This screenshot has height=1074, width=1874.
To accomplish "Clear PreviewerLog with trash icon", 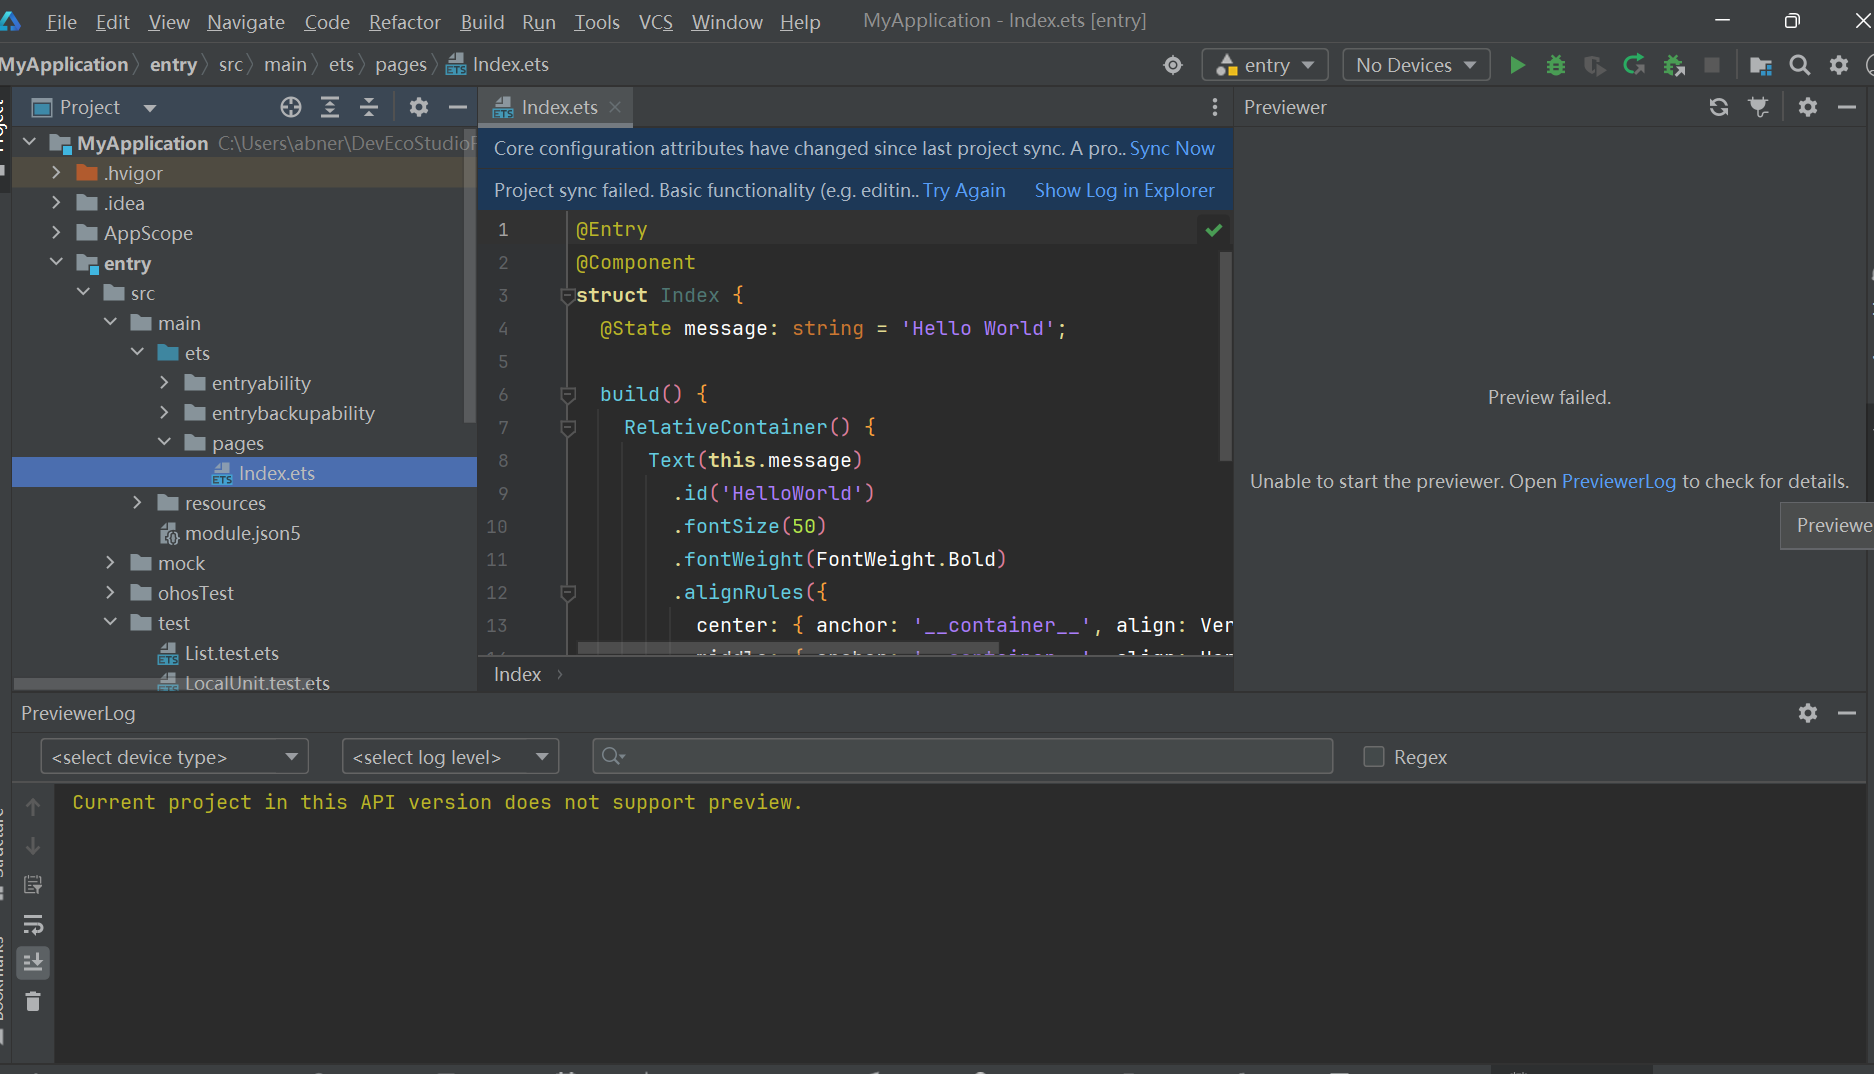I will (33, 1001).
